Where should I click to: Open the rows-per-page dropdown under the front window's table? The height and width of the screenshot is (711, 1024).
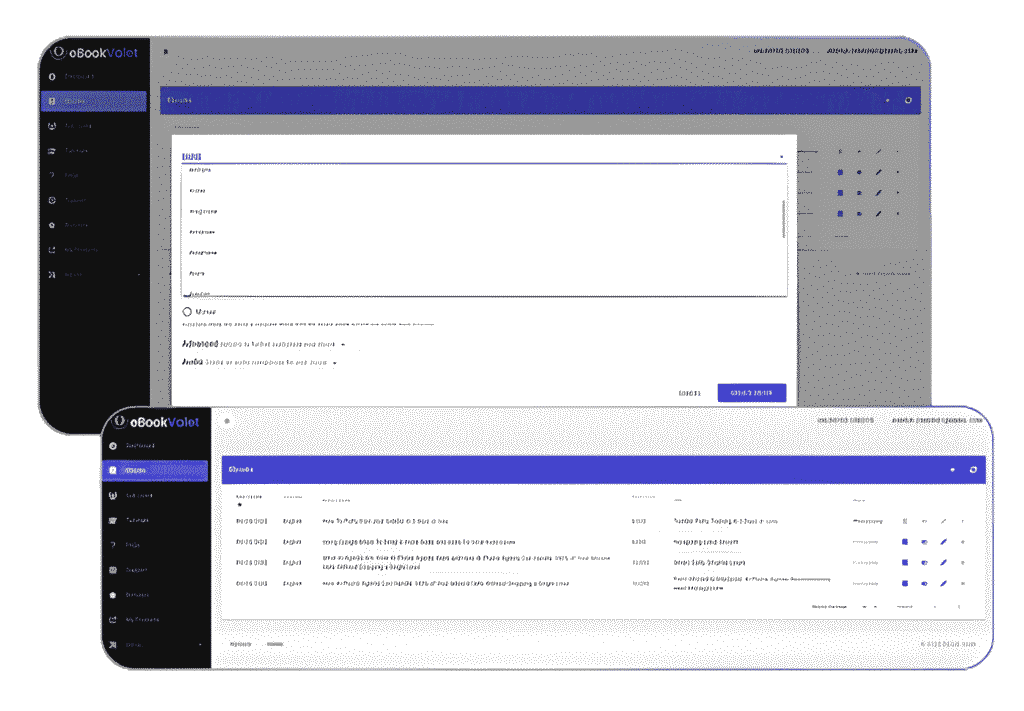868,606
